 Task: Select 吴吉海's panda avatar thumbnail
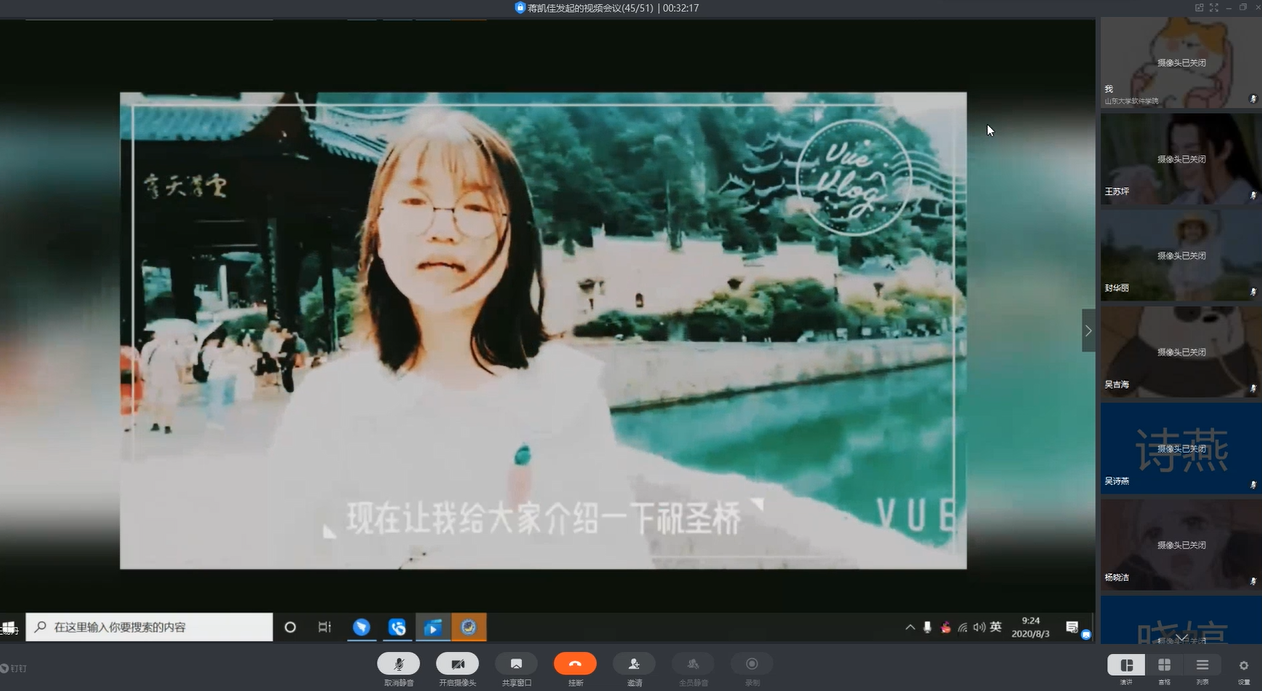1180,352
